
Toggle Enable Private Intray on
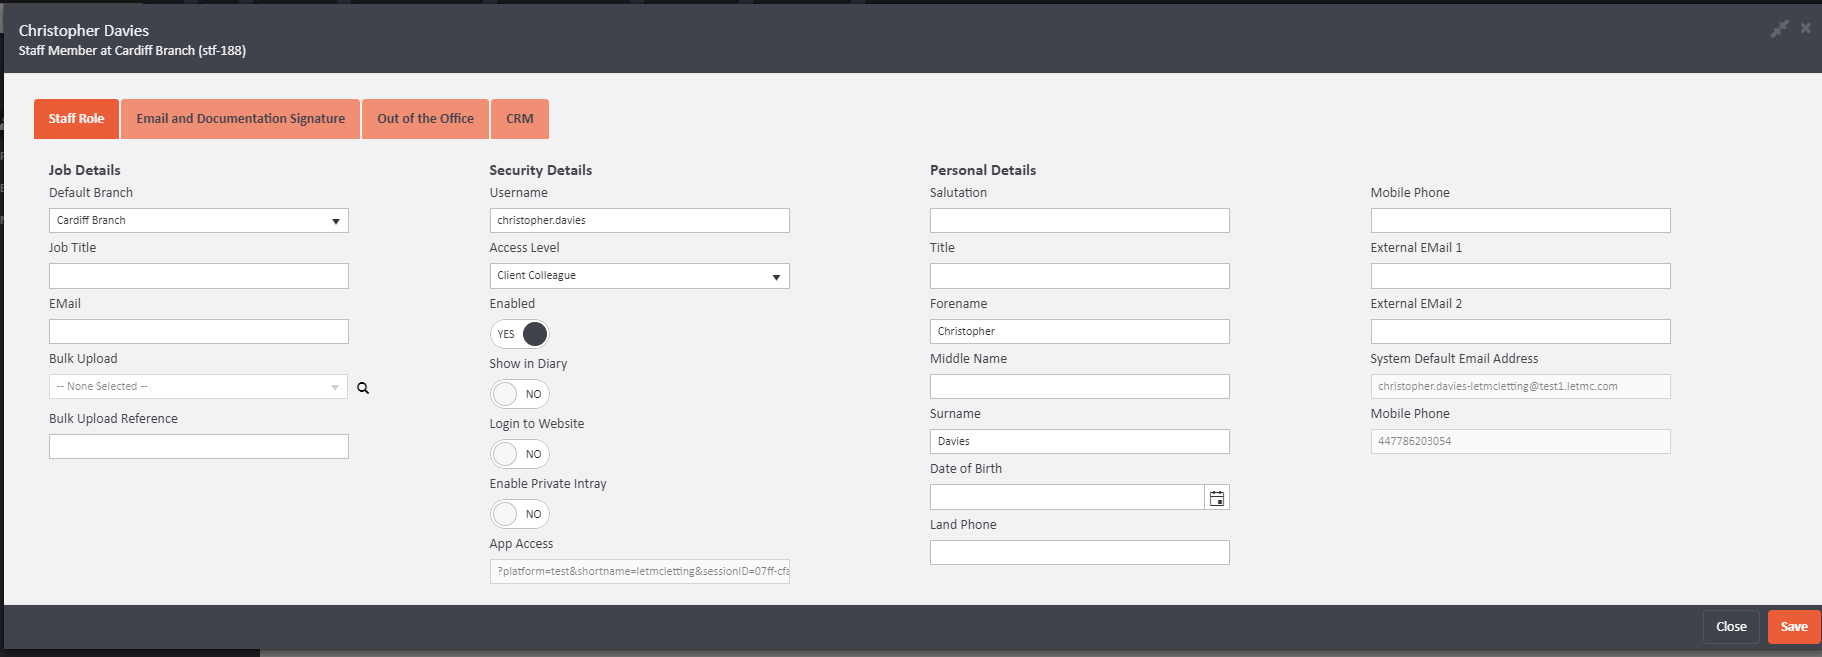pos(520,514)
